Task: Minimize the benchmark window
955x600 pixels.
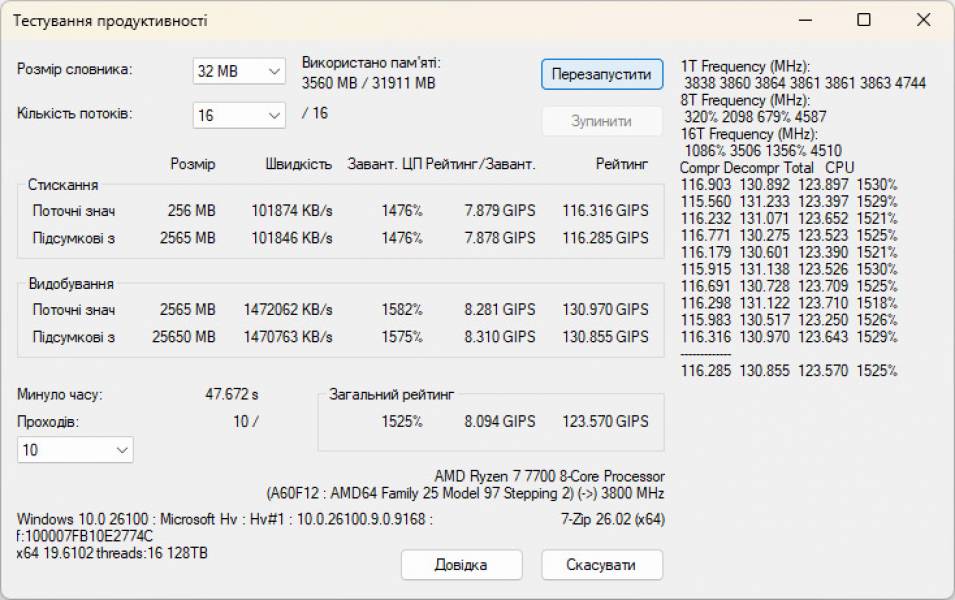Action: [805, 20]
